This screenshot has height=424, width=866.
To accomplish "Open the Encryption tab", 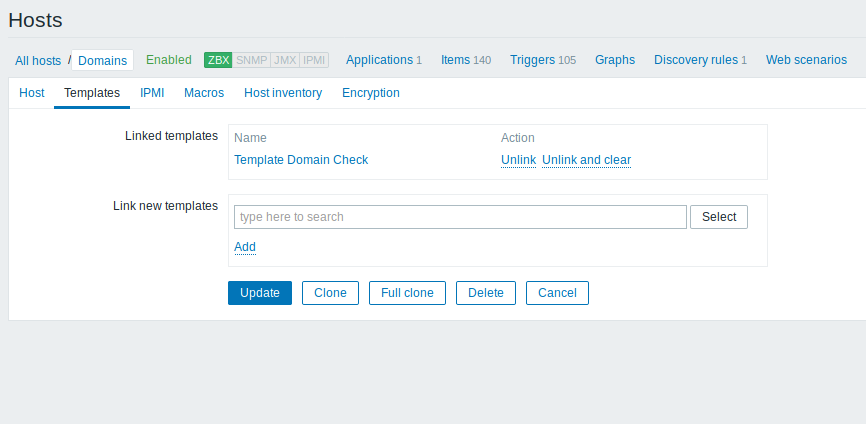I will (370, 93).
